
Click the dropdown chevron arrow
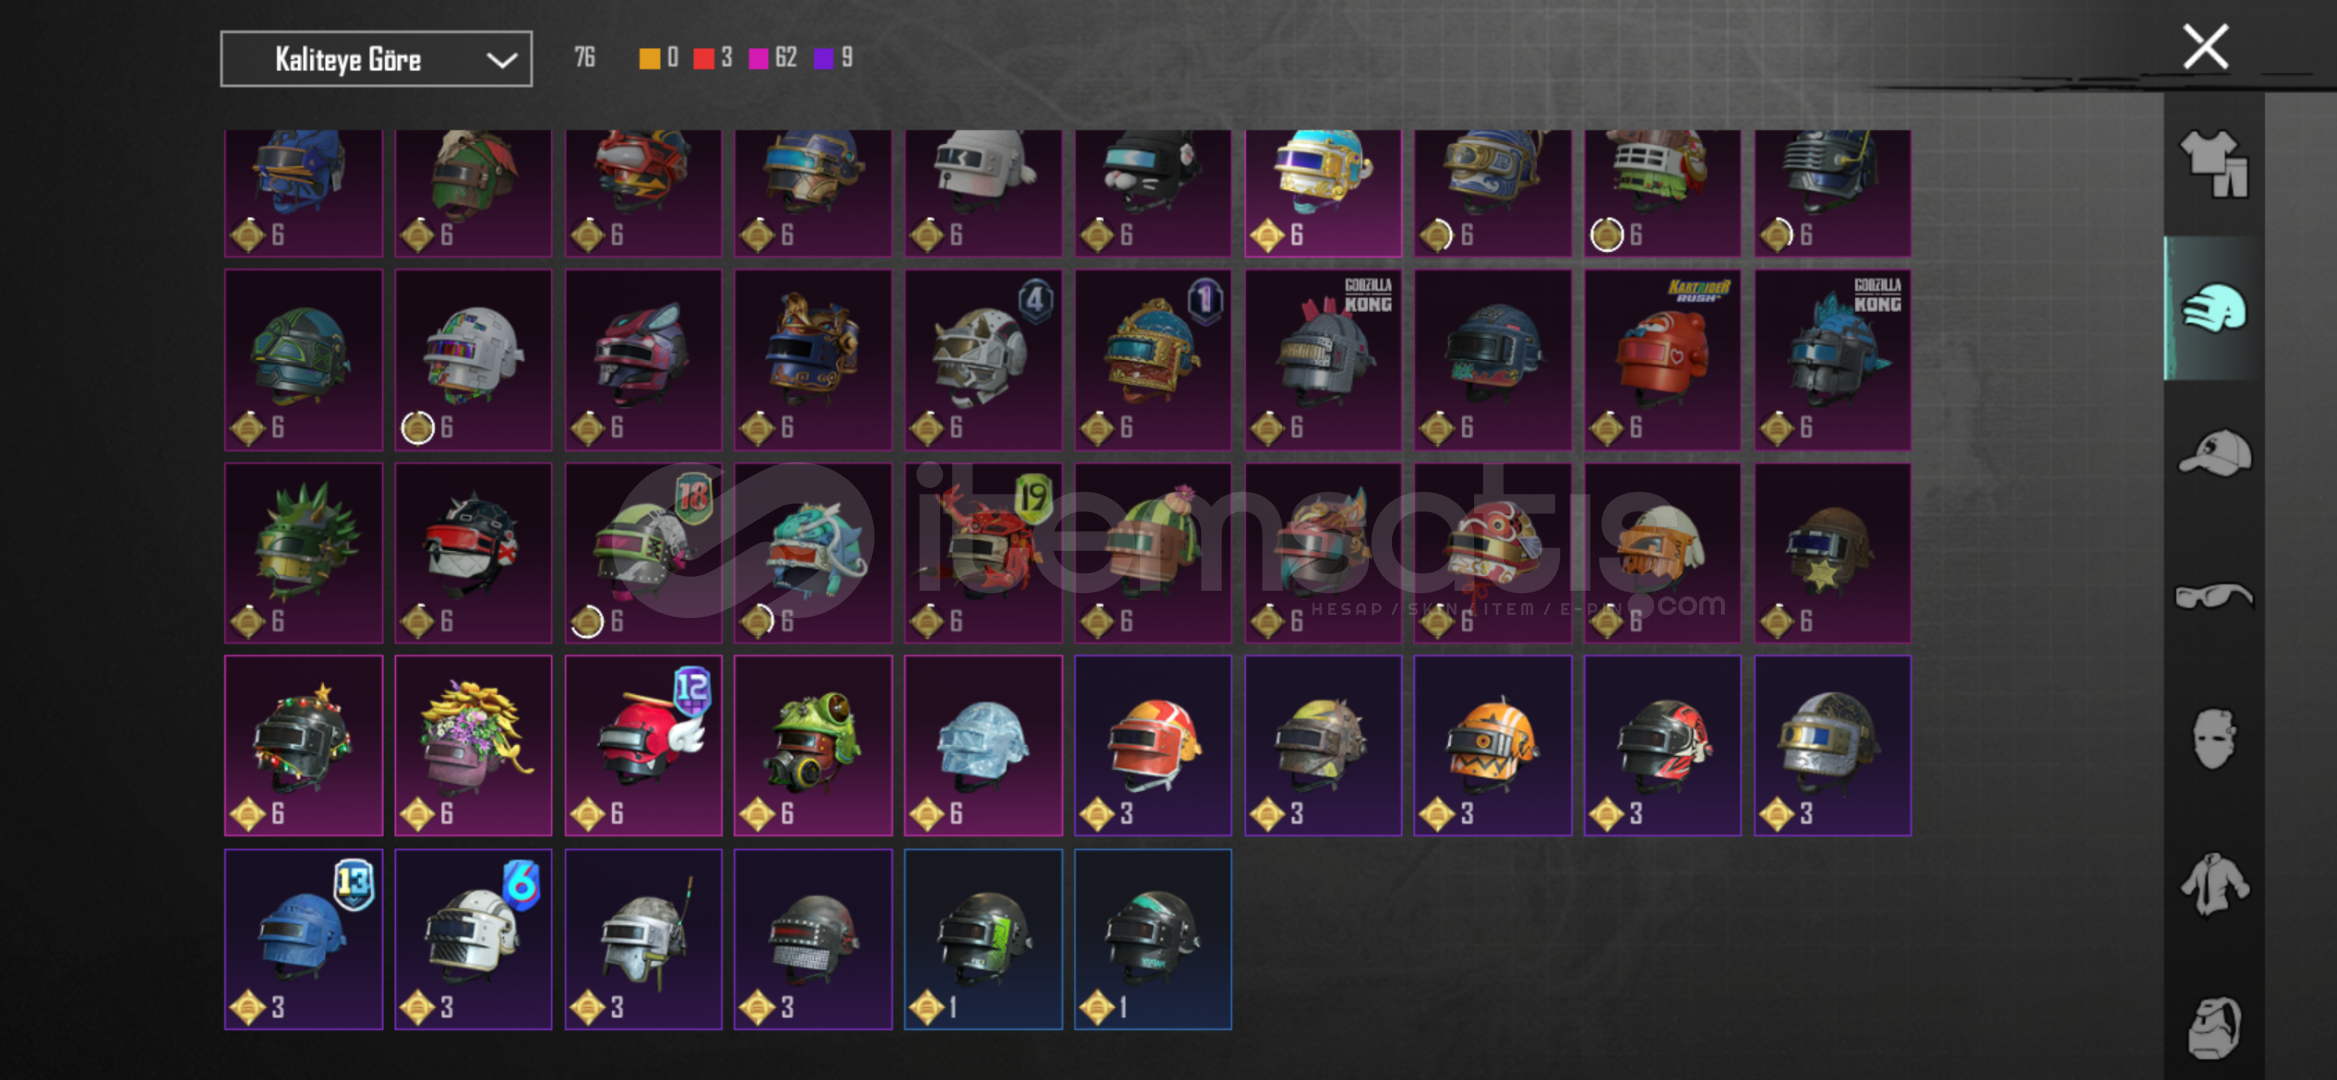501,60
